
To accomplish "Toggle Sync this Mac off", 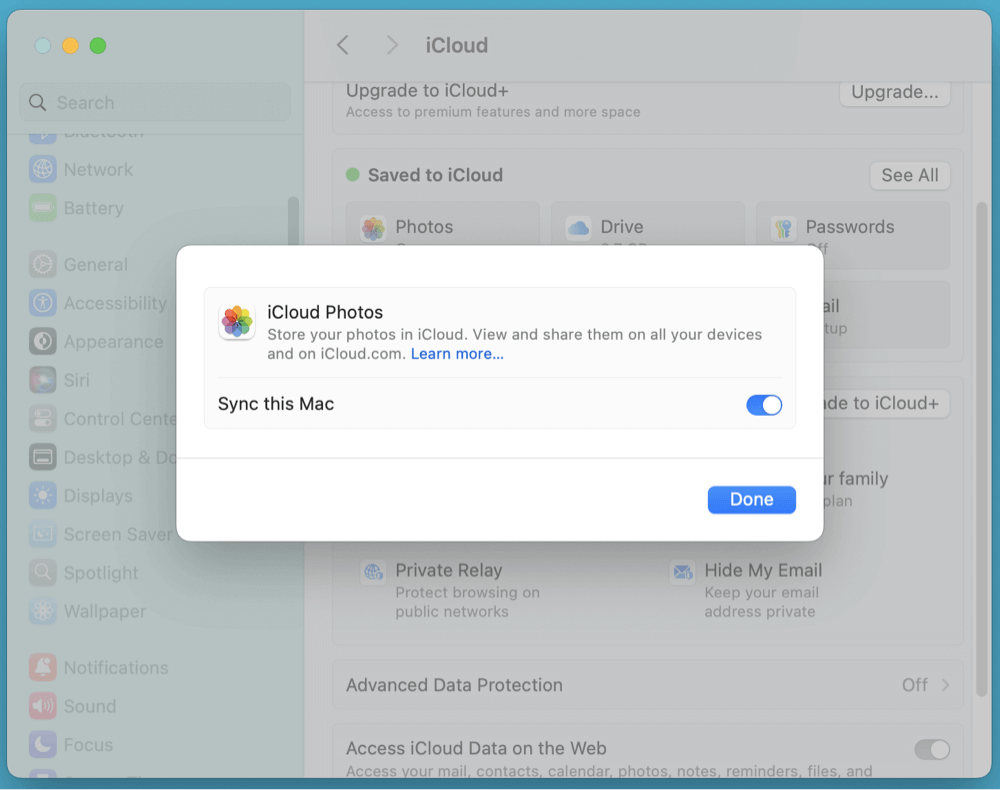I will click(764, 405).
